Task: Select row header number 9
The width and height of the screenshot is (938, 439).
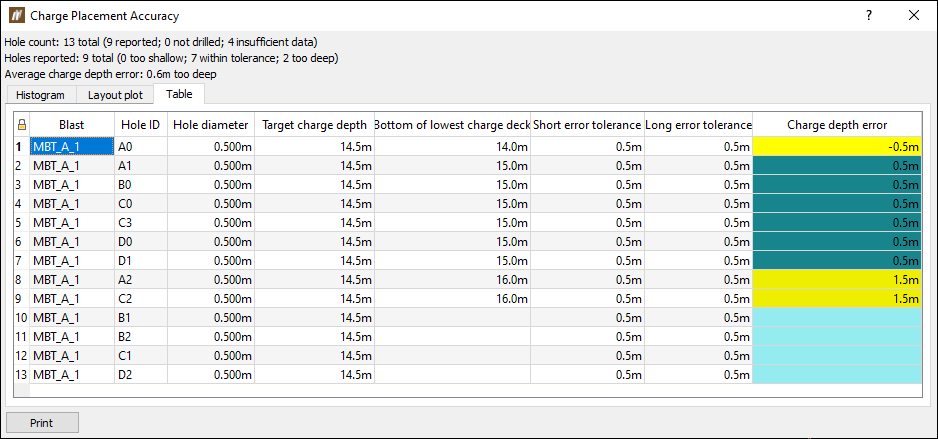Action: [x=22, y=298]
